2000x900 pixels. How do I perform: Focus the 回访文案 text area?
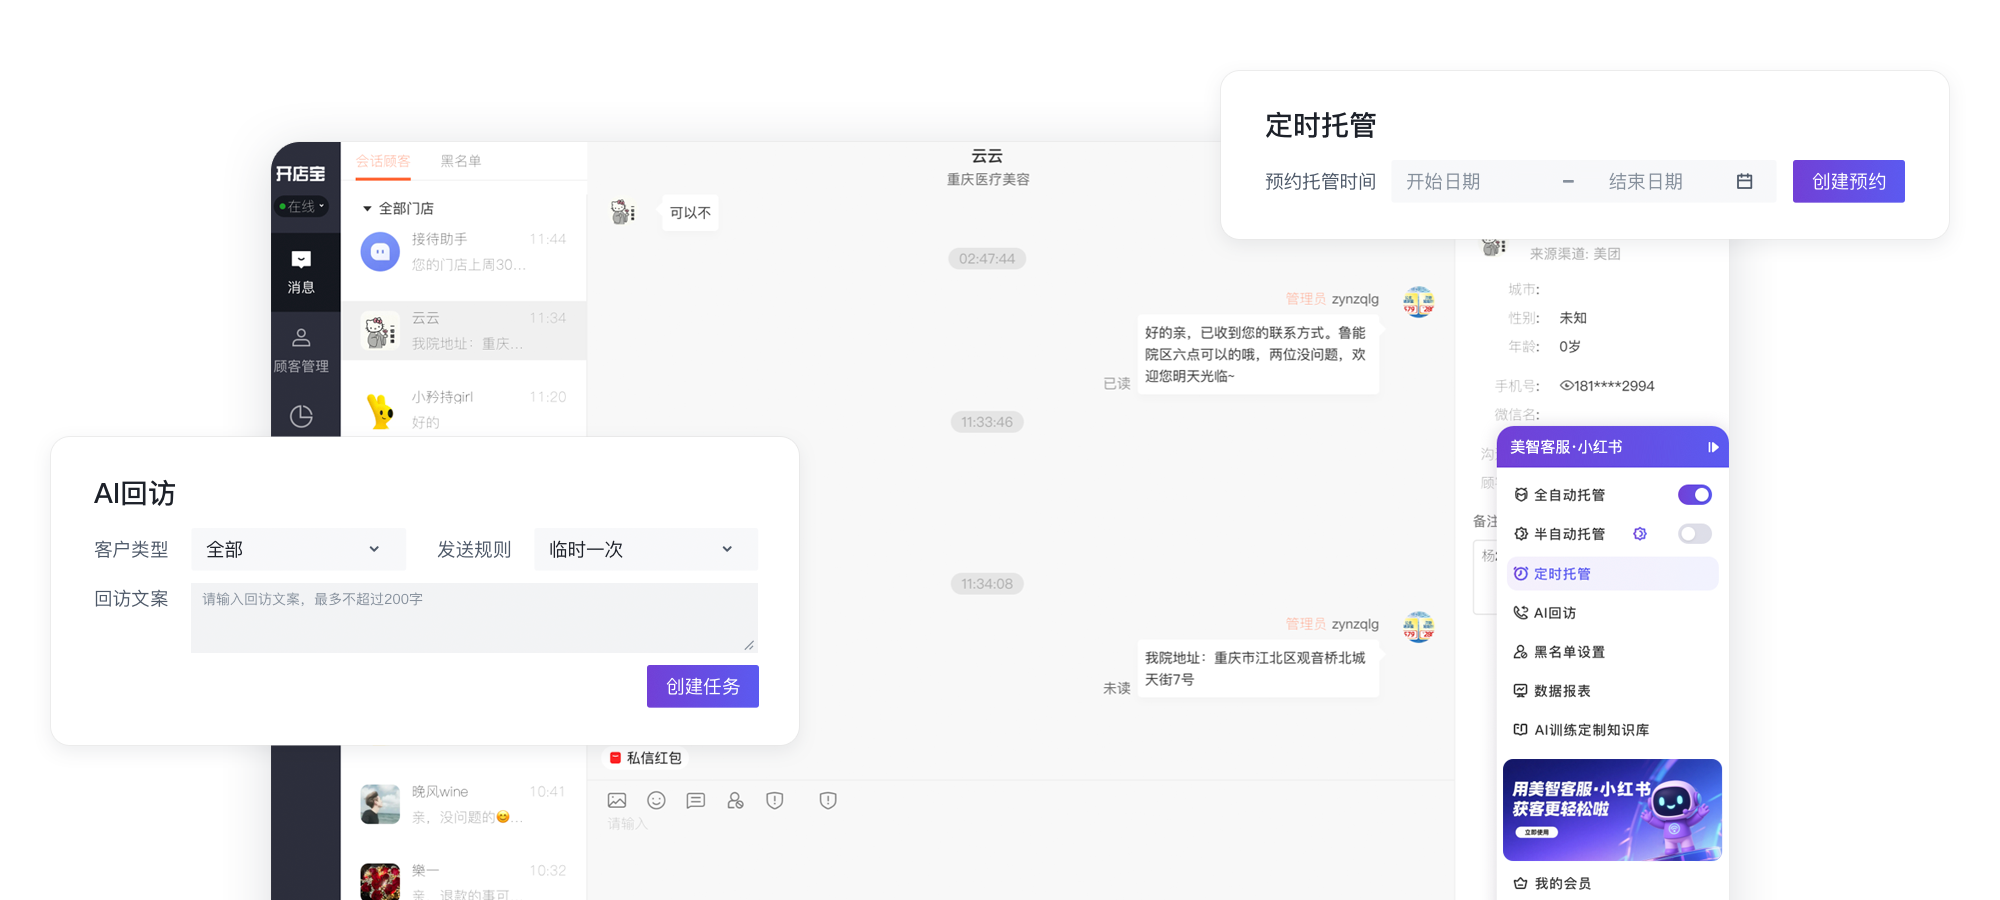coord(474,618)
